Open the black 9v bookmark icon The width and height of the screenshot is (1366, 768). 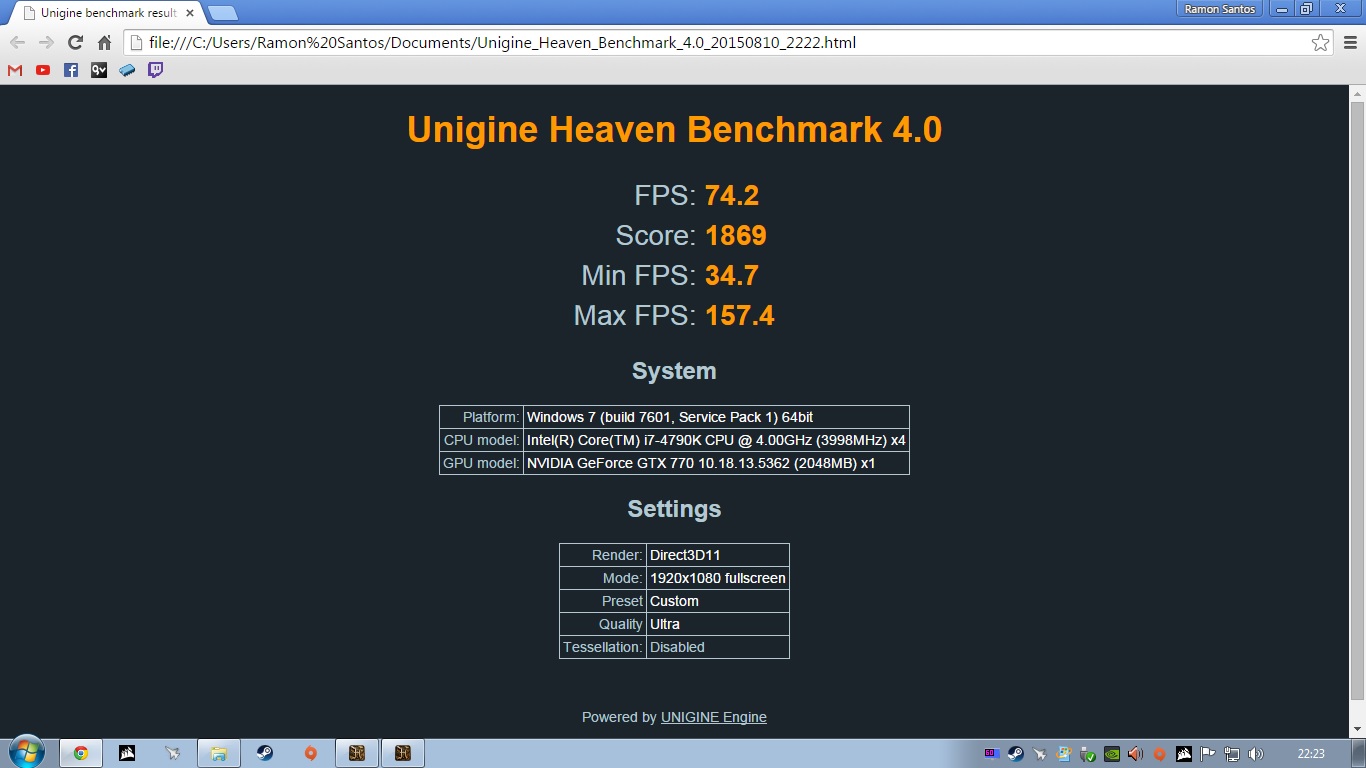[x=99, y=70]
